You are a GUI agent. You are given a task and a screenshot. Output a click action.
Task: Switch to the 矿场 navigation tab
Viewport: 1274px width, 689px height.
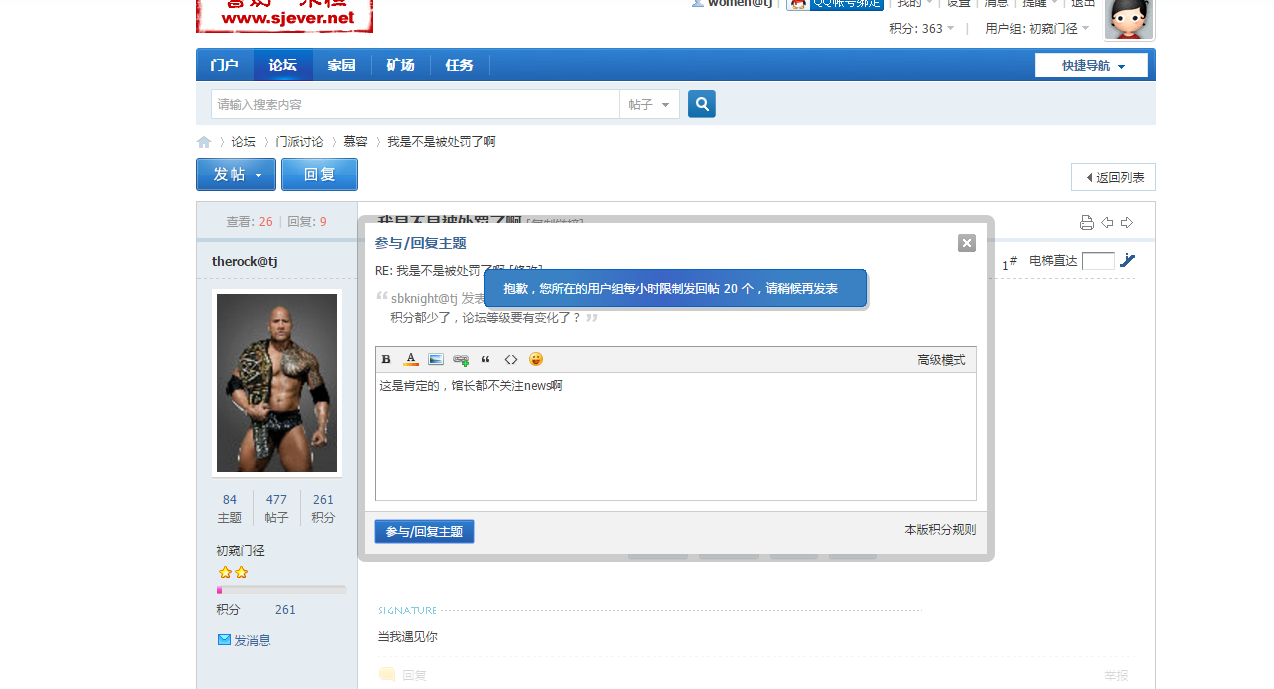coord(401,65)
